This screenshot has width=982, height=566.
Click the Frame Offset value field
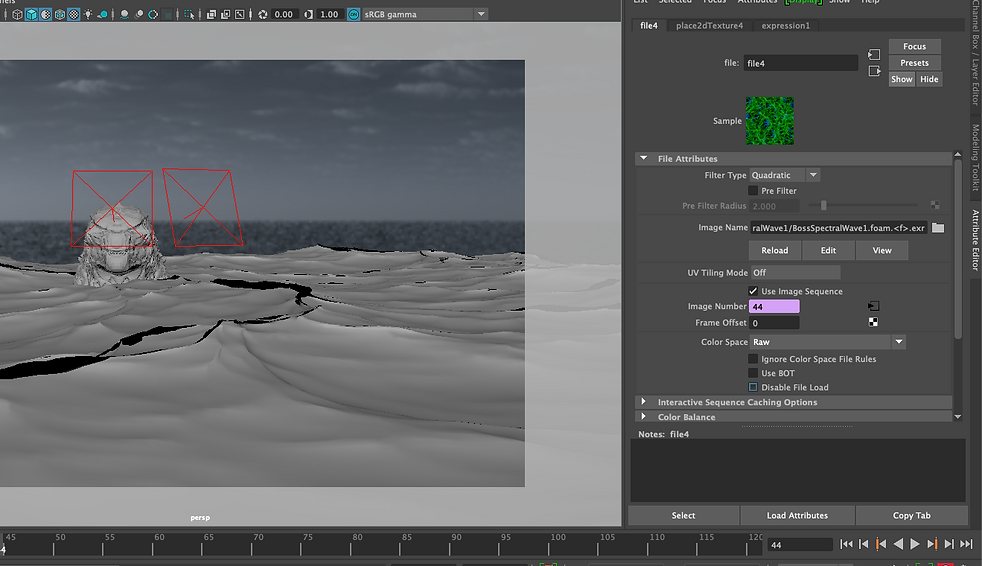tap(774, 322)
